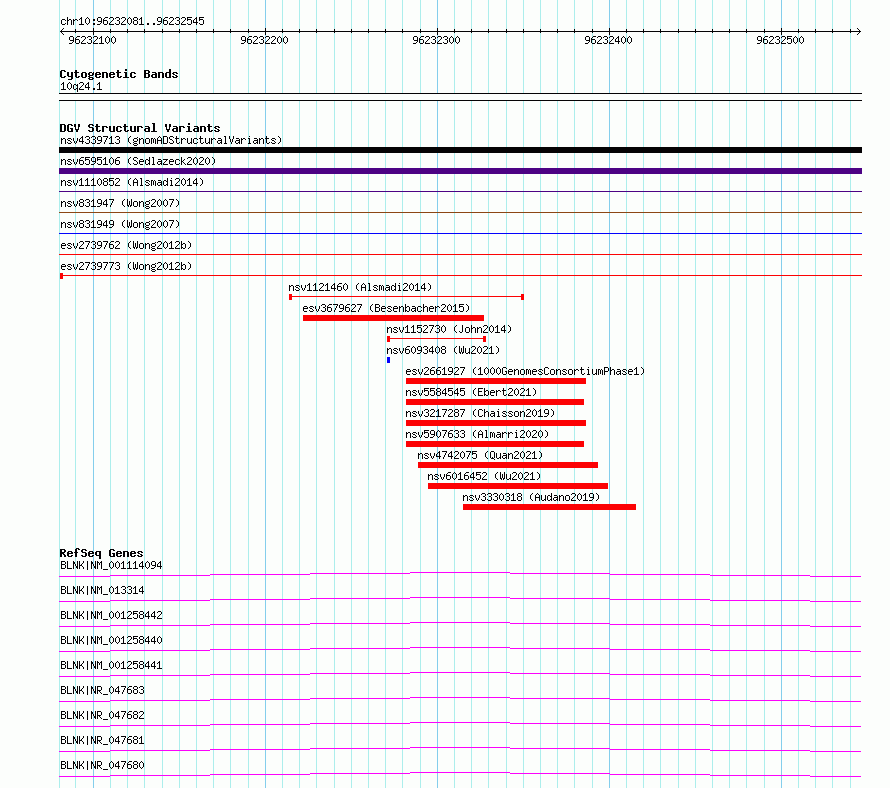Click the chr10:96232081..96232545 region label
The width and height of the screenshot is (890, 788).
coord(132,22)
